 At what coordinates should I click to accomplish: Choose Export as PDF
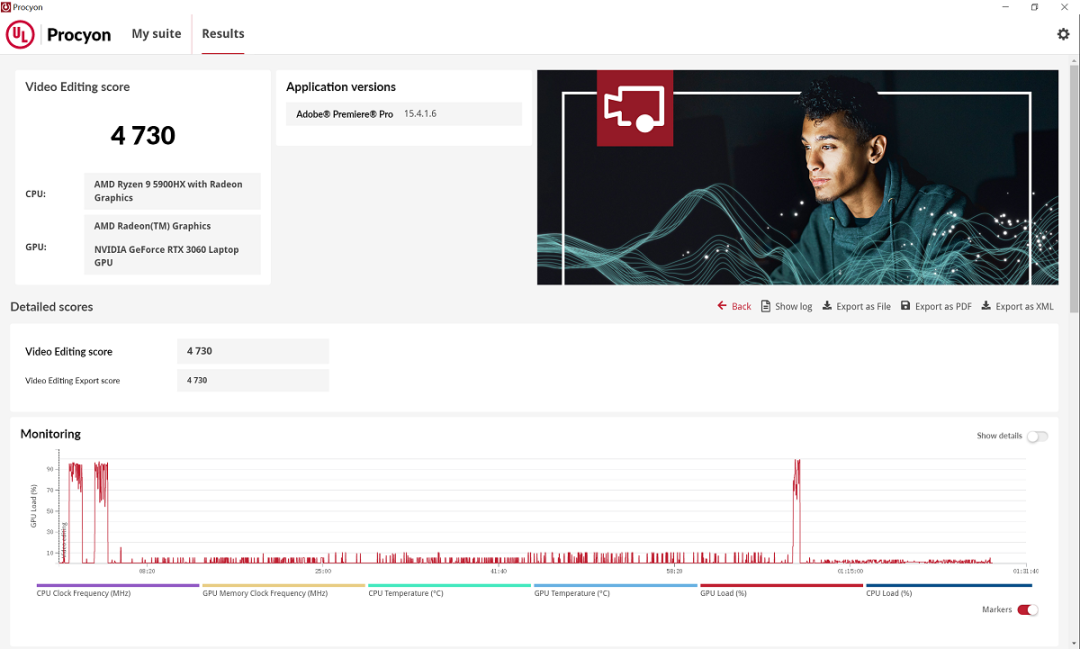click(936, 306)
